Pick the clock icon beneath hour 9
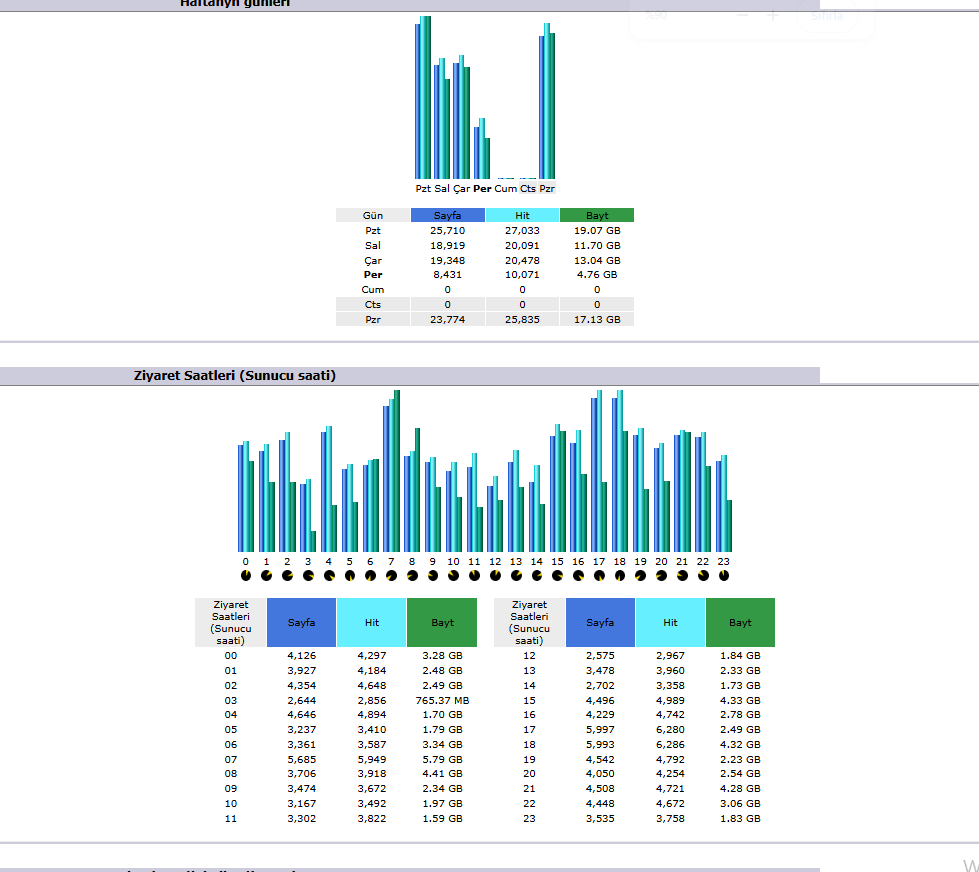This screenshot has height=872, width=979. pyautogui.click(x=433, y=576)
